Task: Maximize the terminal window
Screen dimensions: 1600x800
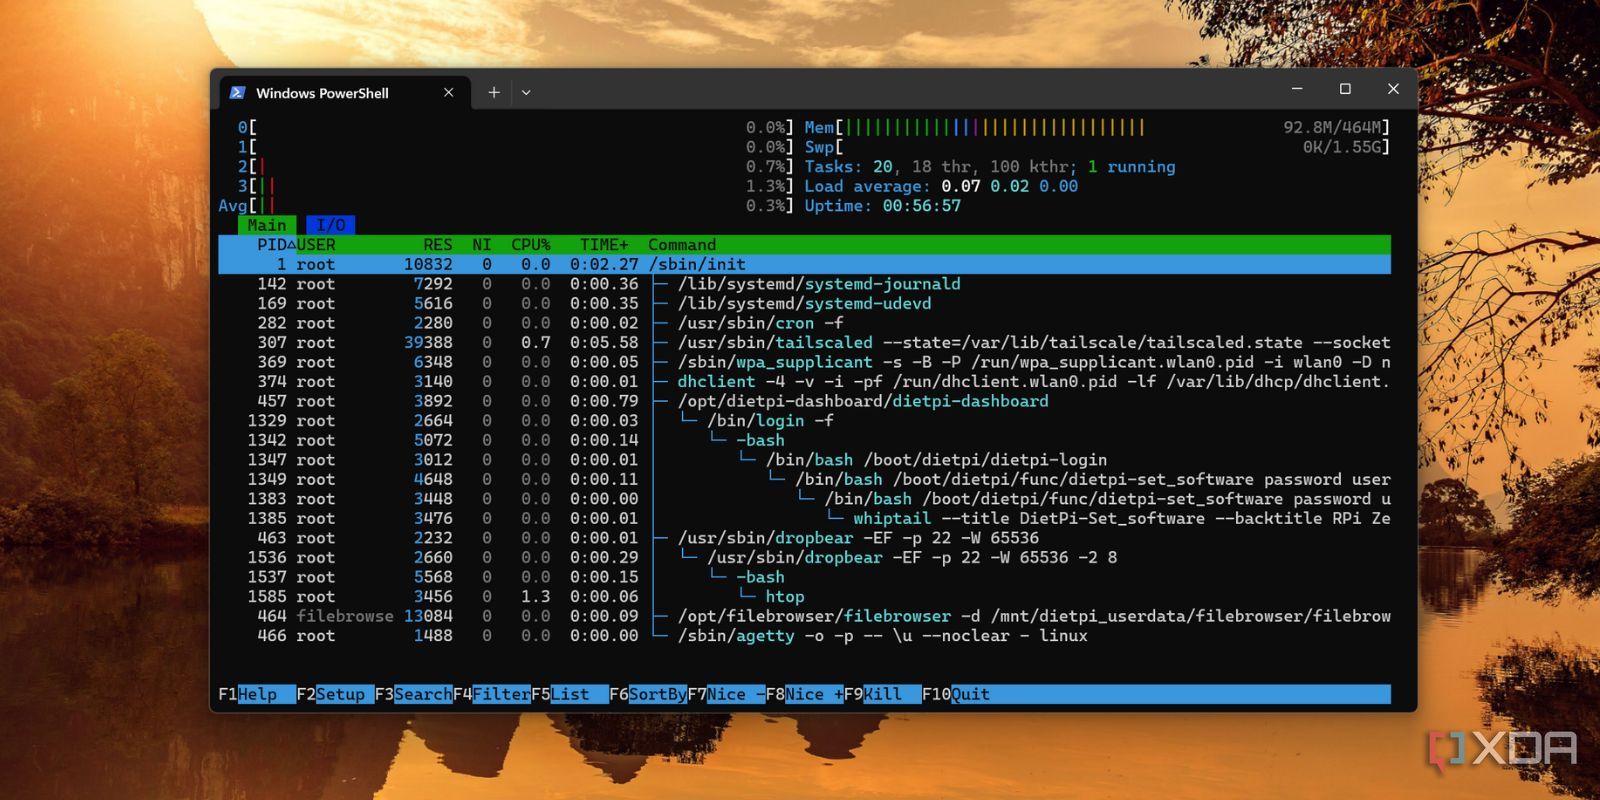Action: point(1345,89)
